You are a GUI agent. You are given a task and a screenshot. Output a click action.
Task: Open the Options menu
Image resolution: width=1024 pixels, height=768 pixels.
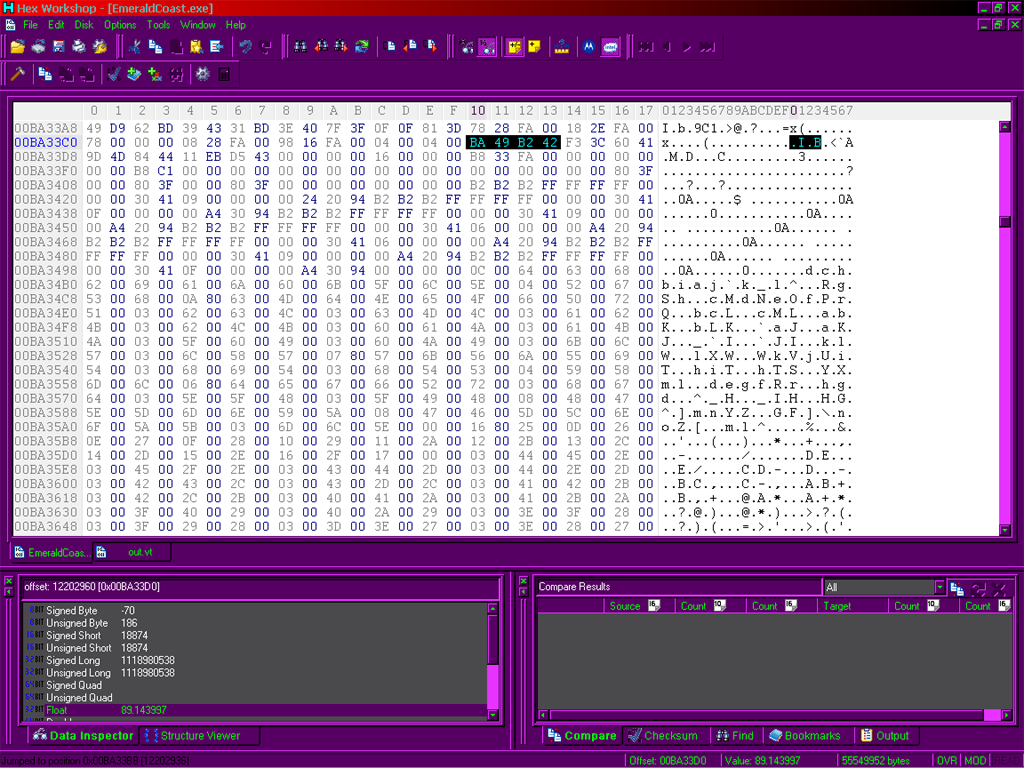[x=120, y=25]
